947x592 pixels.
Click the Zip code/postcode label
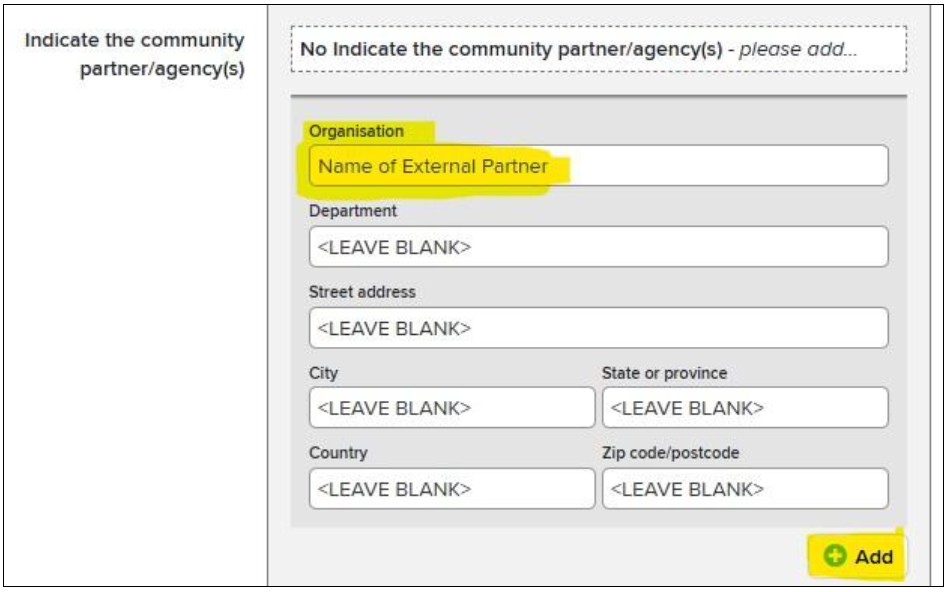[670, 453]
